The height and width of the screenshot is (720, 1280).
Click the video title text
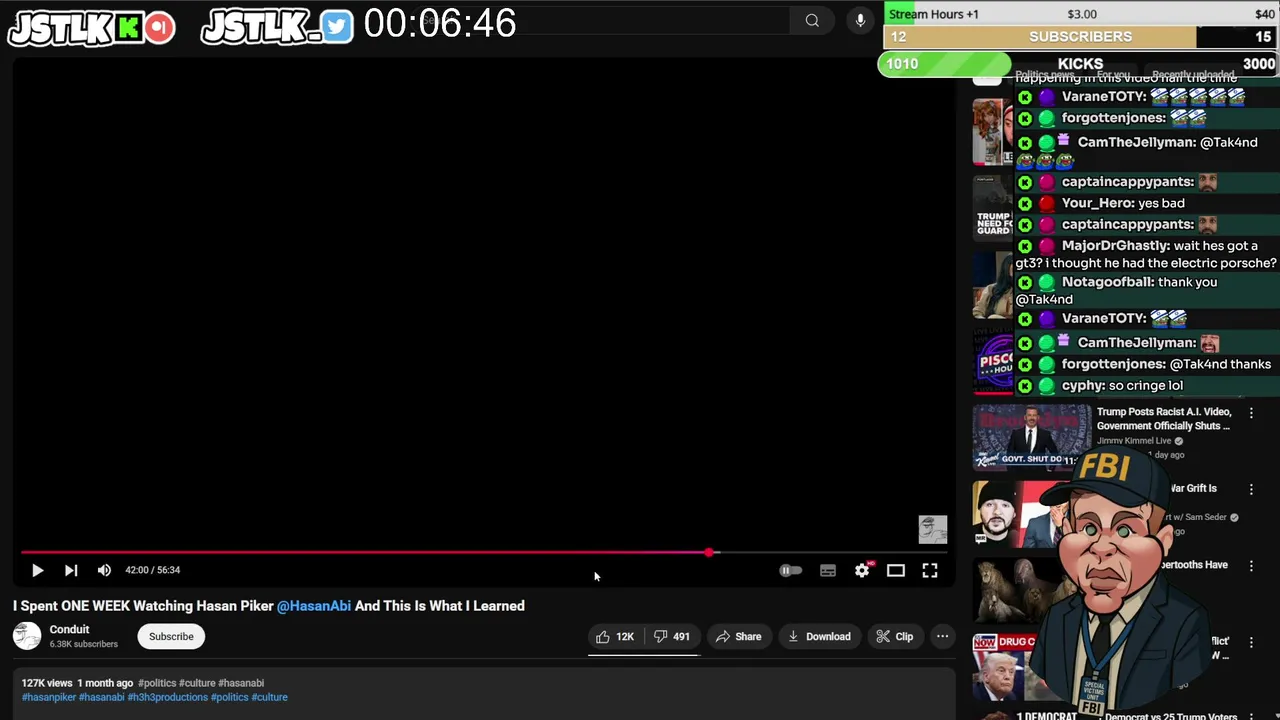269,605
